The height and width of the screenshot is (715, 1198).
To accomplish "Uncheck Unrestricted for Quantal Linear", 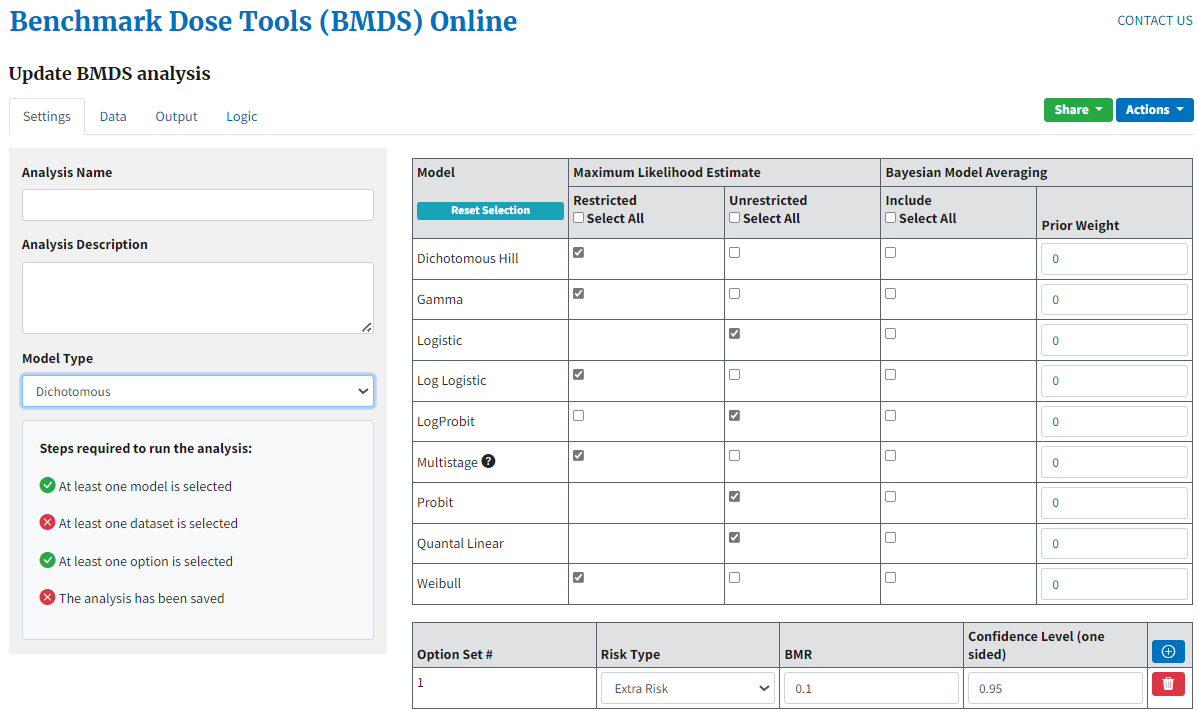I will (734, 538).
